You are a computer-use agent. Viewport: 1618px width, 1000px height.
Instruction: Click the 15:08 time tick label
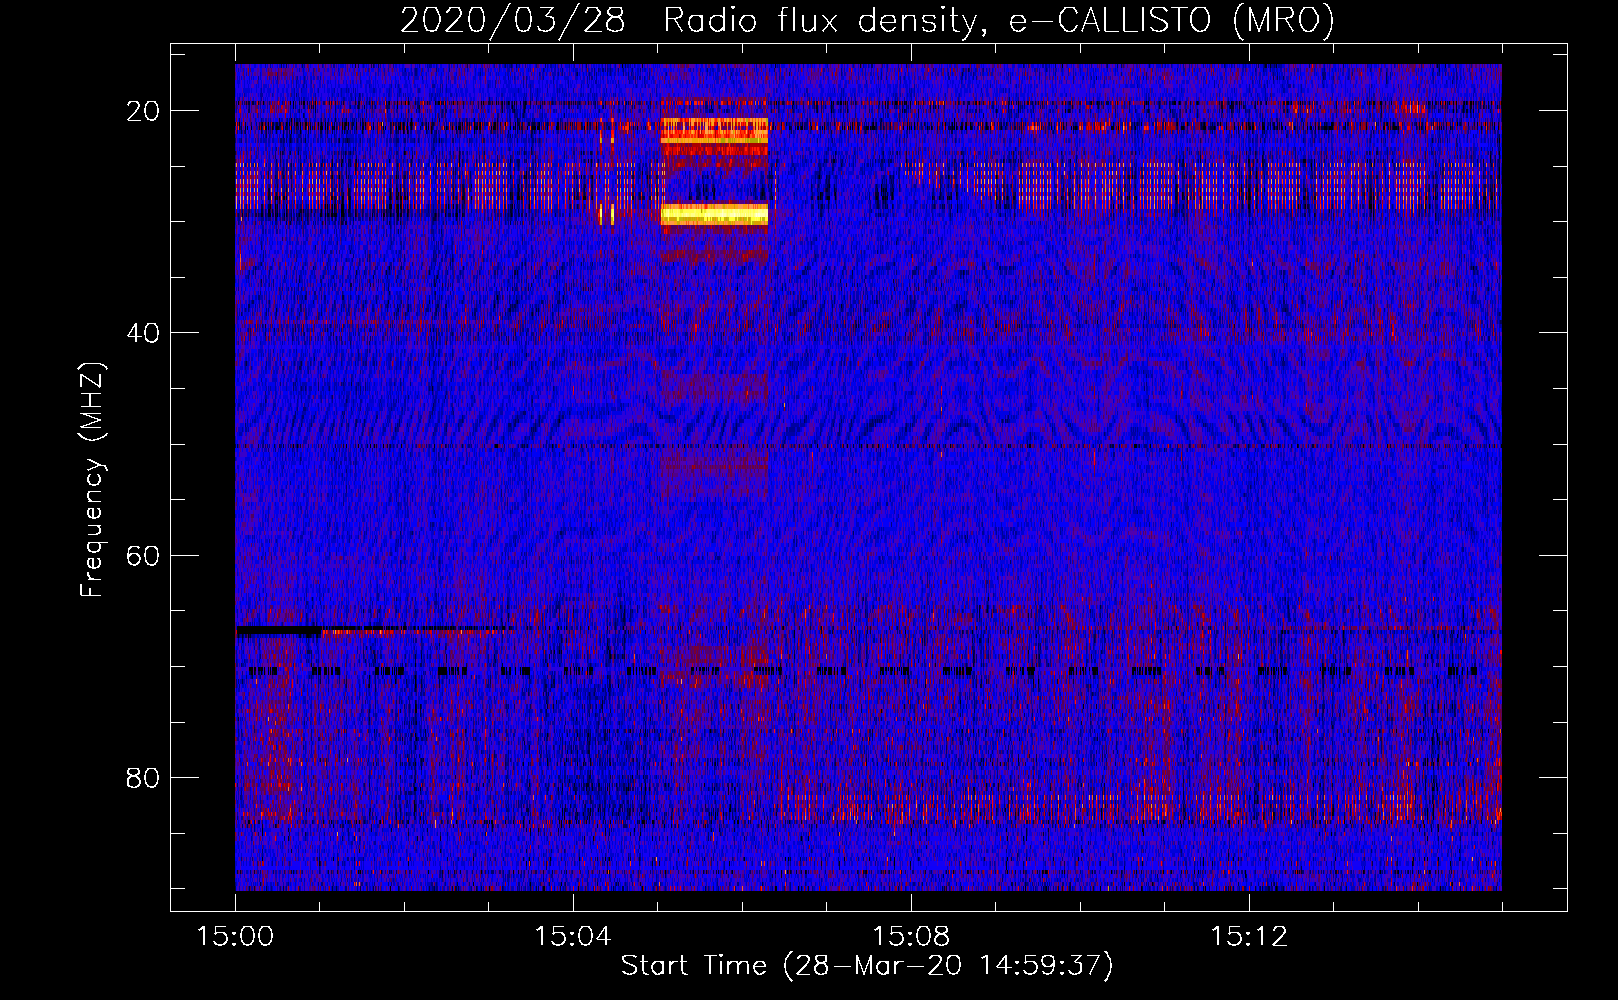point(910,937)
